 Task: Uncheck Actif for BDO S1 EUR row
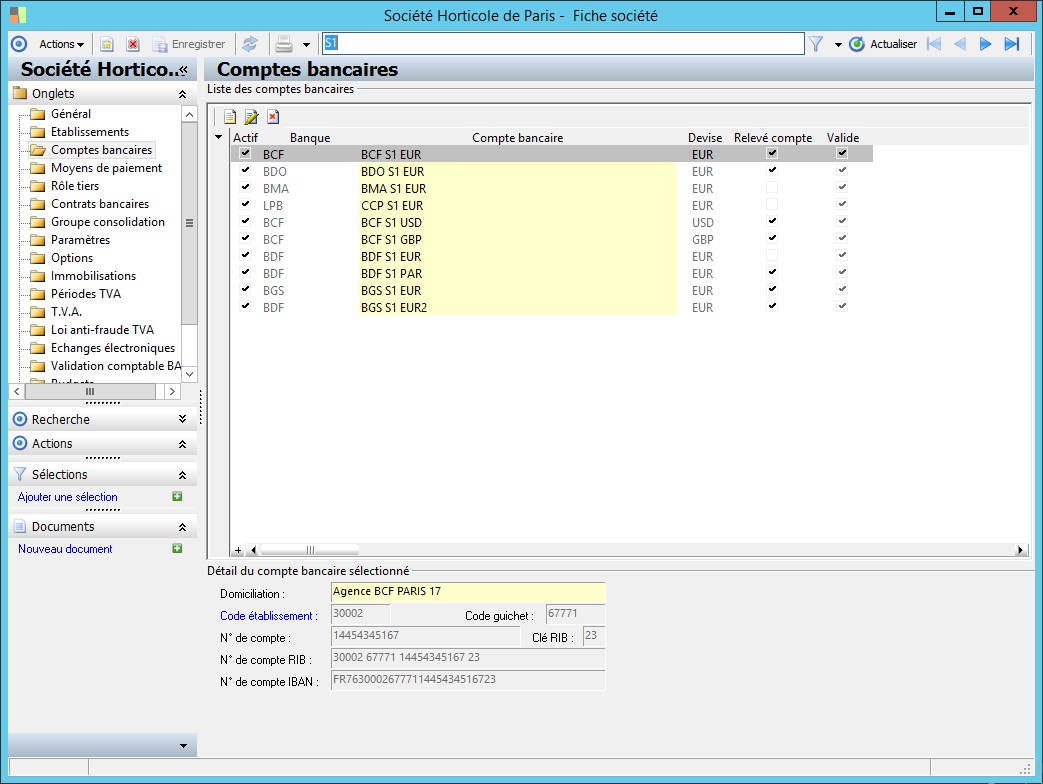coord(246,171)
